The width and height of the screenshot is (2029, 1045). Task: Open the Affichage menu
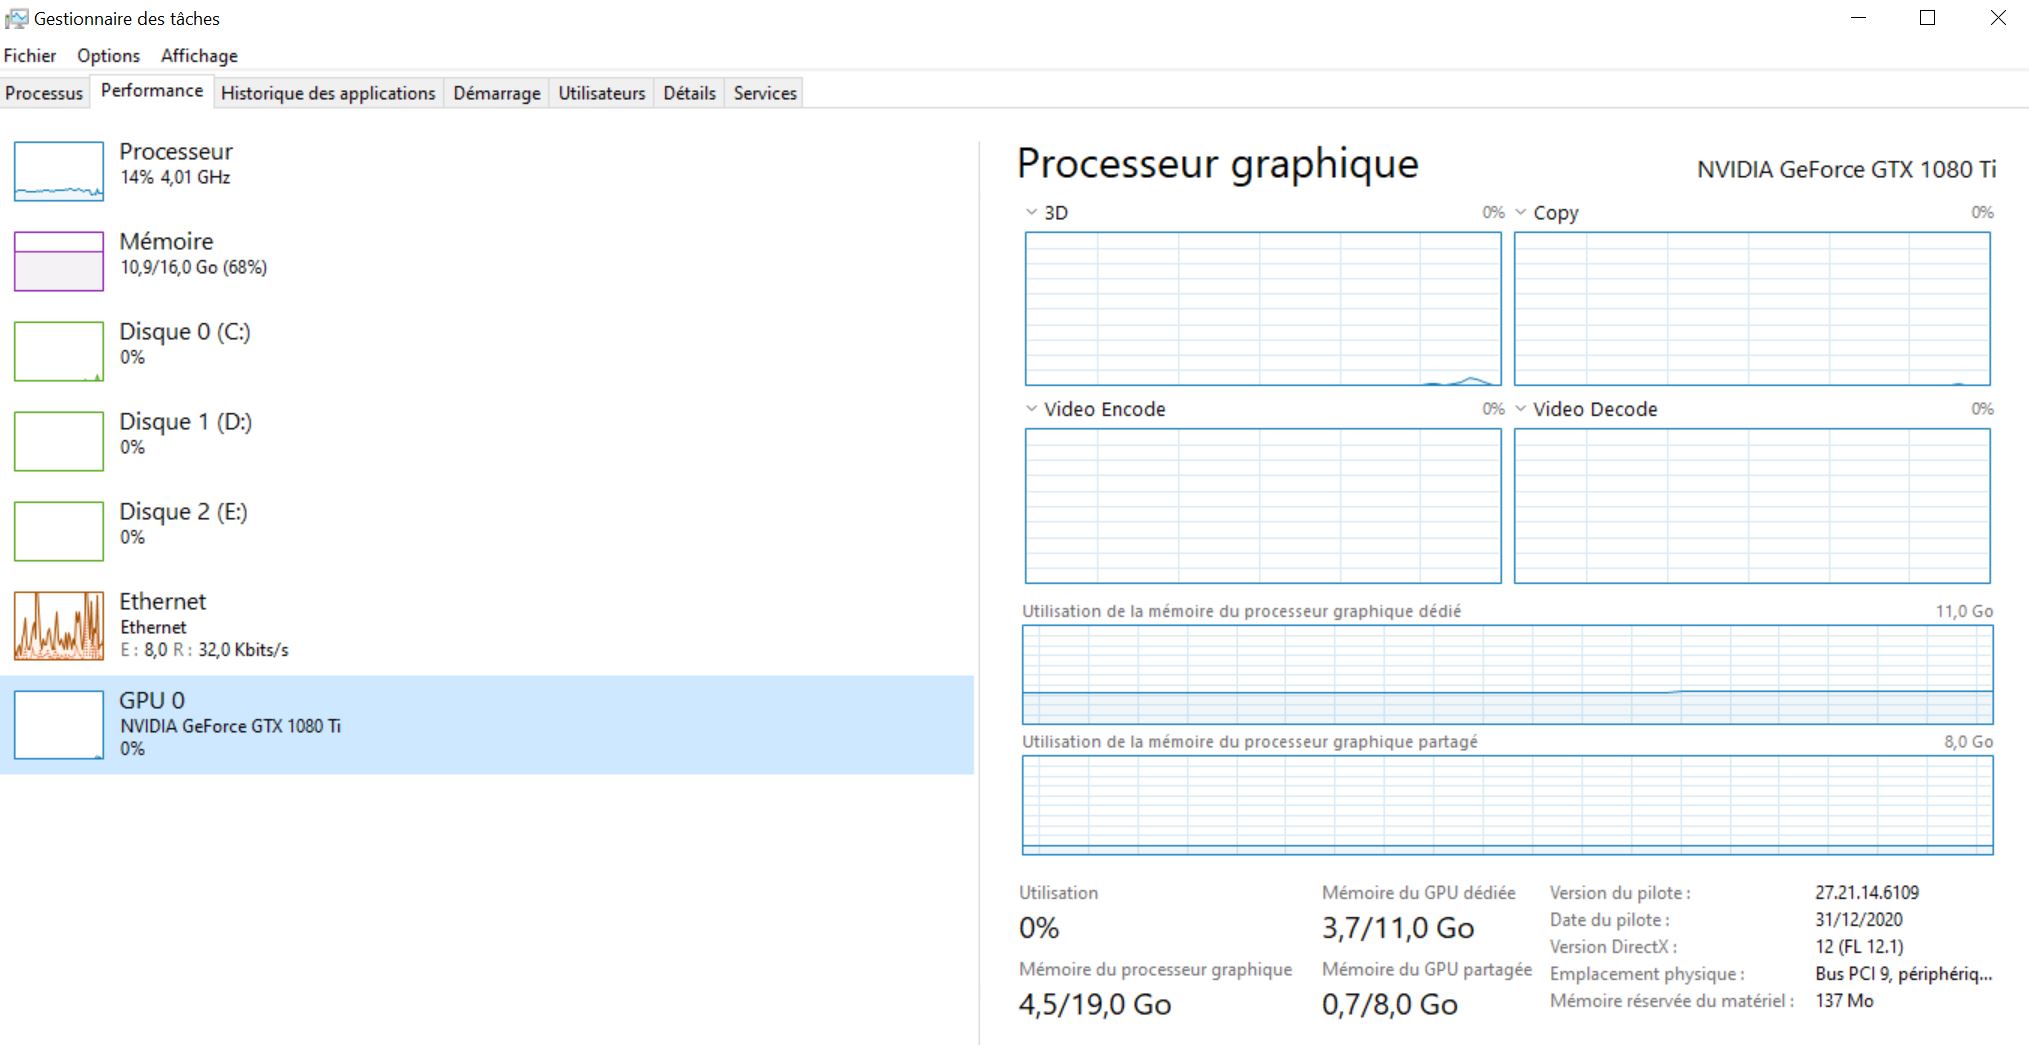click(199, 56)
